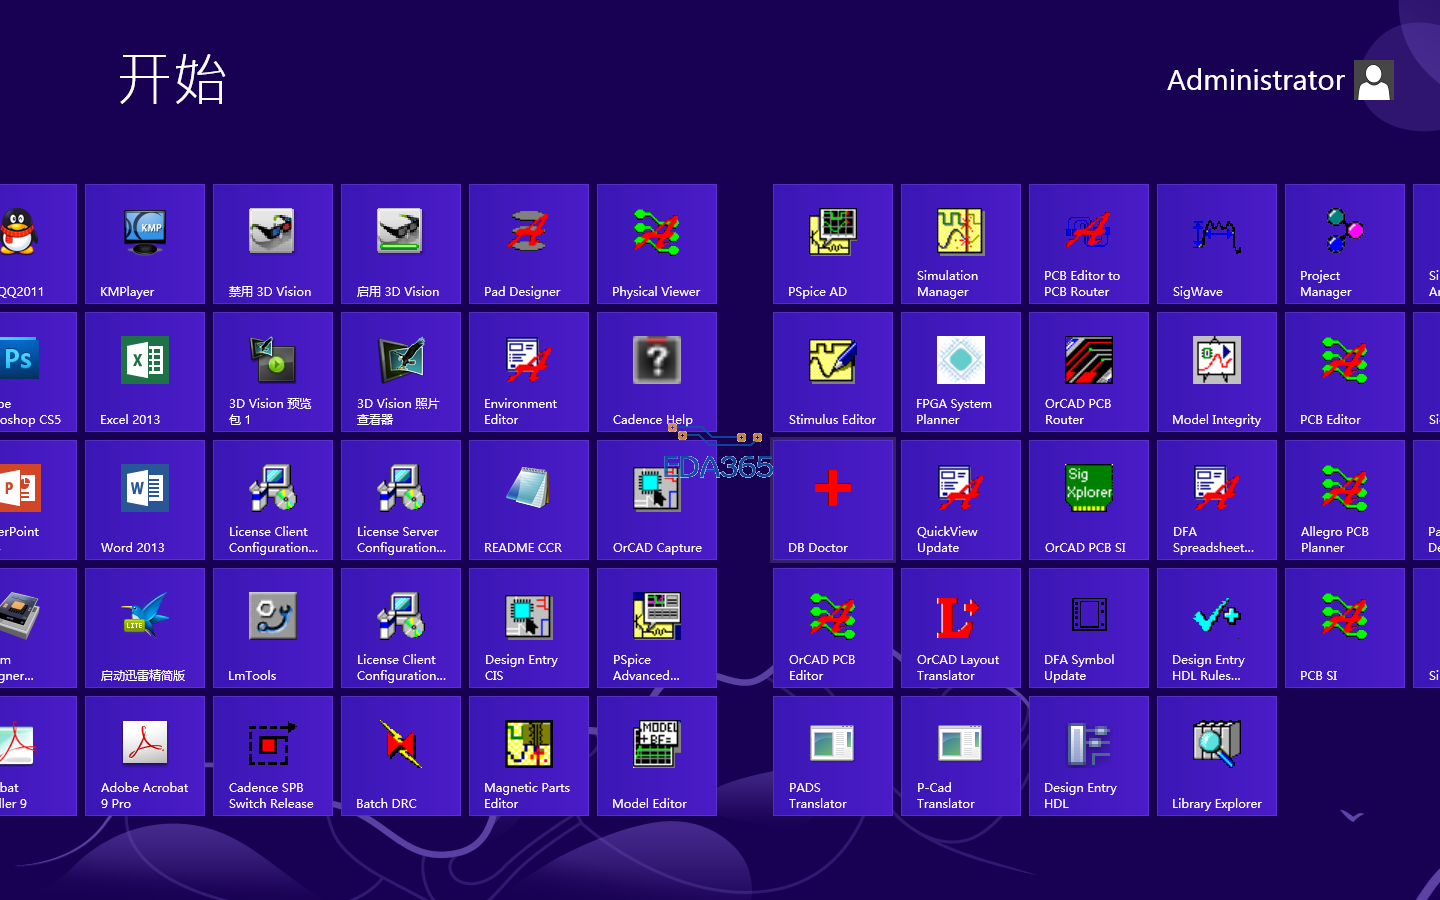1440x900 pixels.
Task: Start Stimulus Editor
Action: pos(833,372)
